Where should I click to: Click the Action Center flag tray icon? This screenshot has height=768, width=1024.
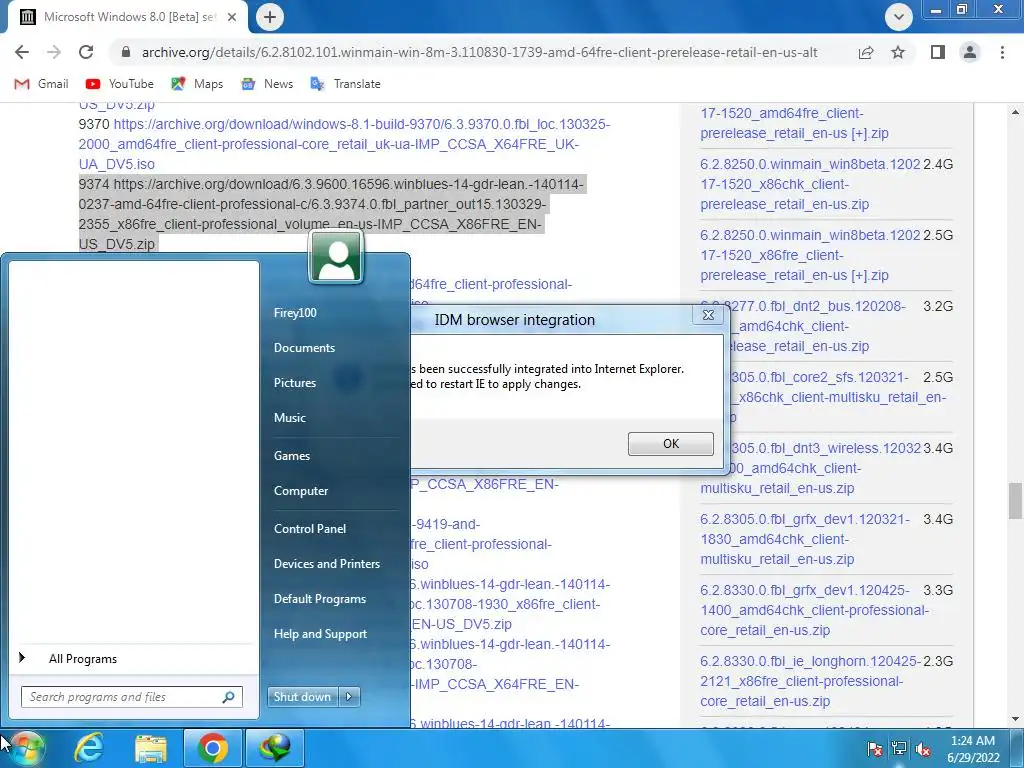click(x=874, y=749)
